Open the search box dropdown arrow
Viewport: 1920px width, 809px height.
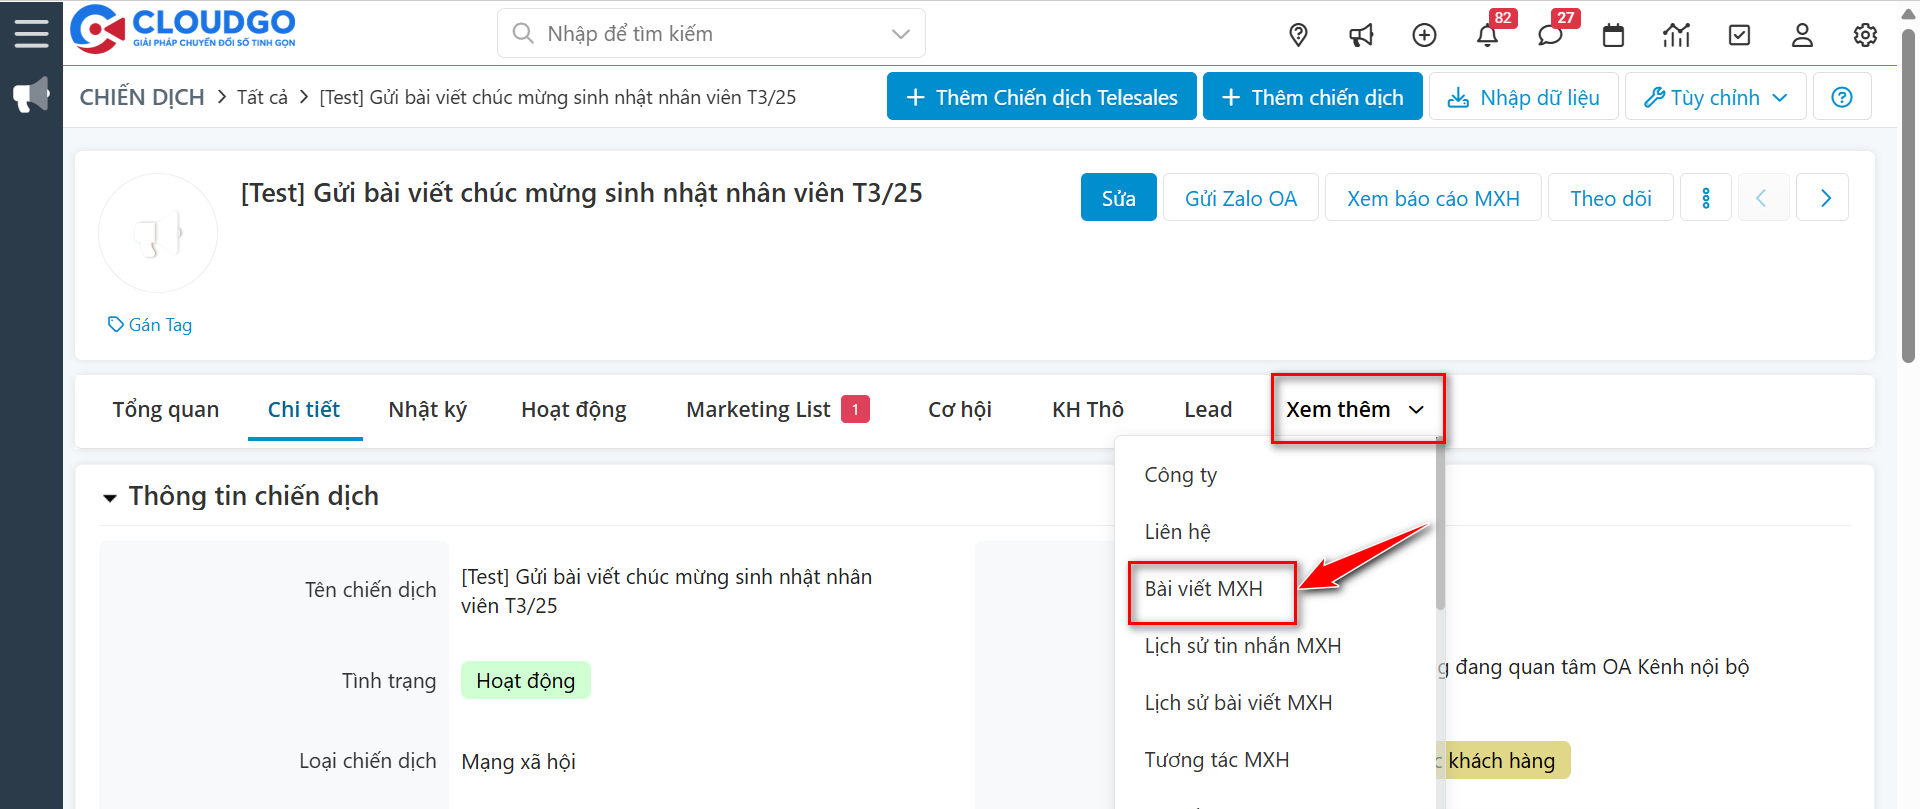(x=900, y=34)
